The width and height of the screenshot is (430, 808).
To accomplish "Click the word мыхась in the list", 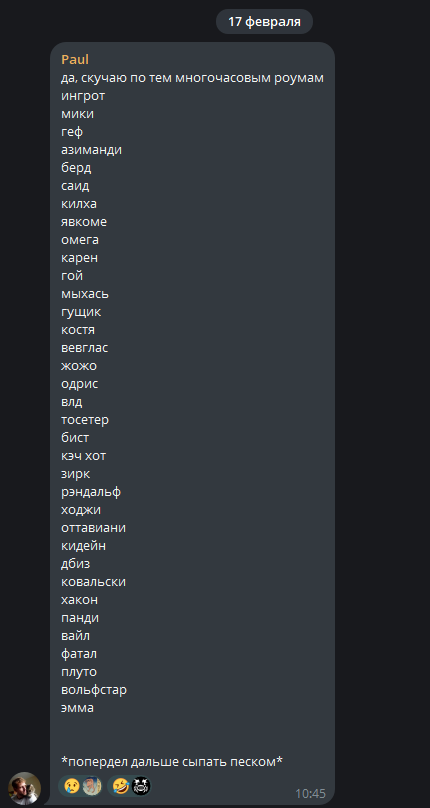I will pyautogui.click(x=85, y=294).
